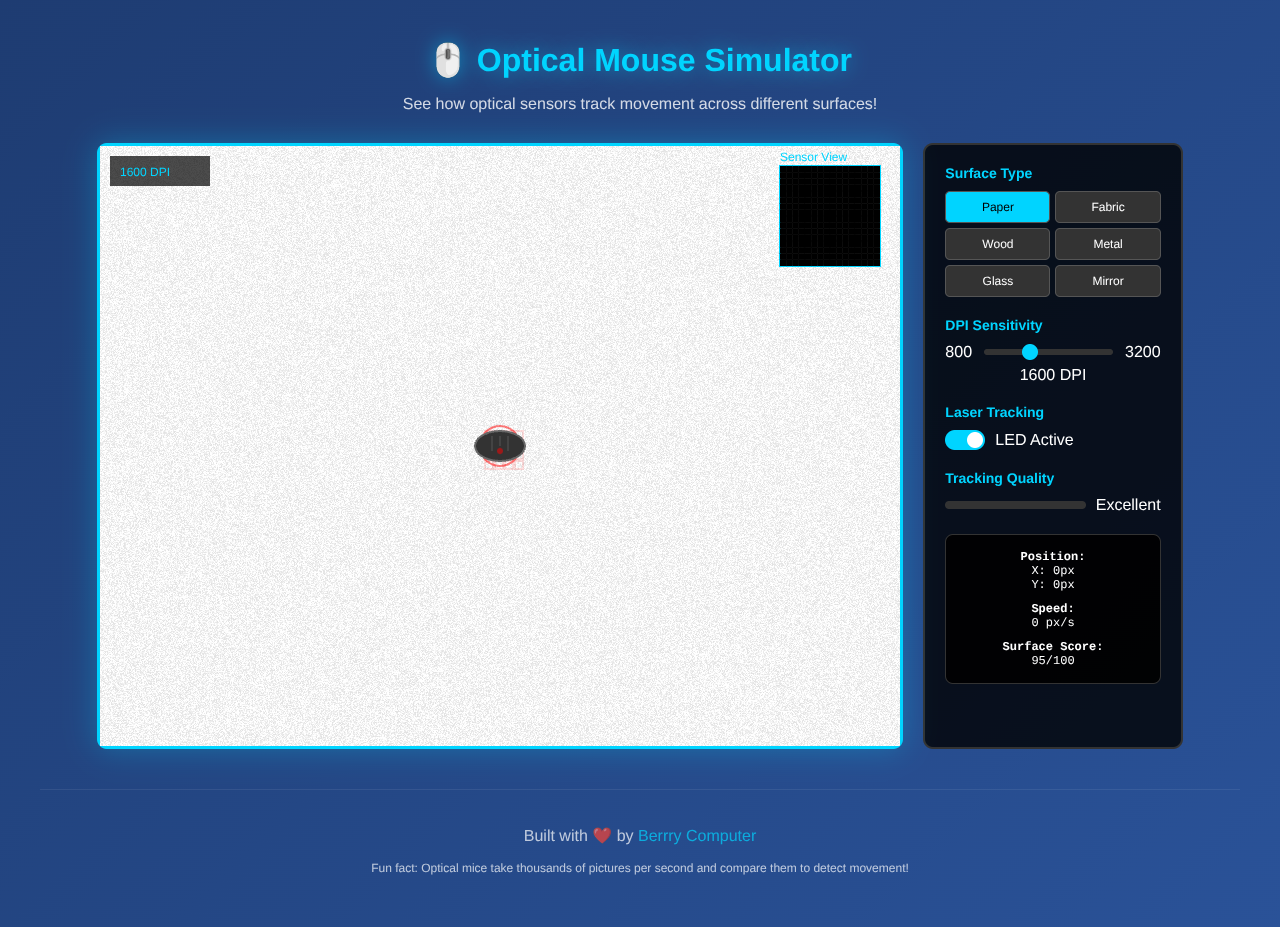1280x927 pixels.
Task: Switch surface to Wood
Action: (x=996, y=243)
